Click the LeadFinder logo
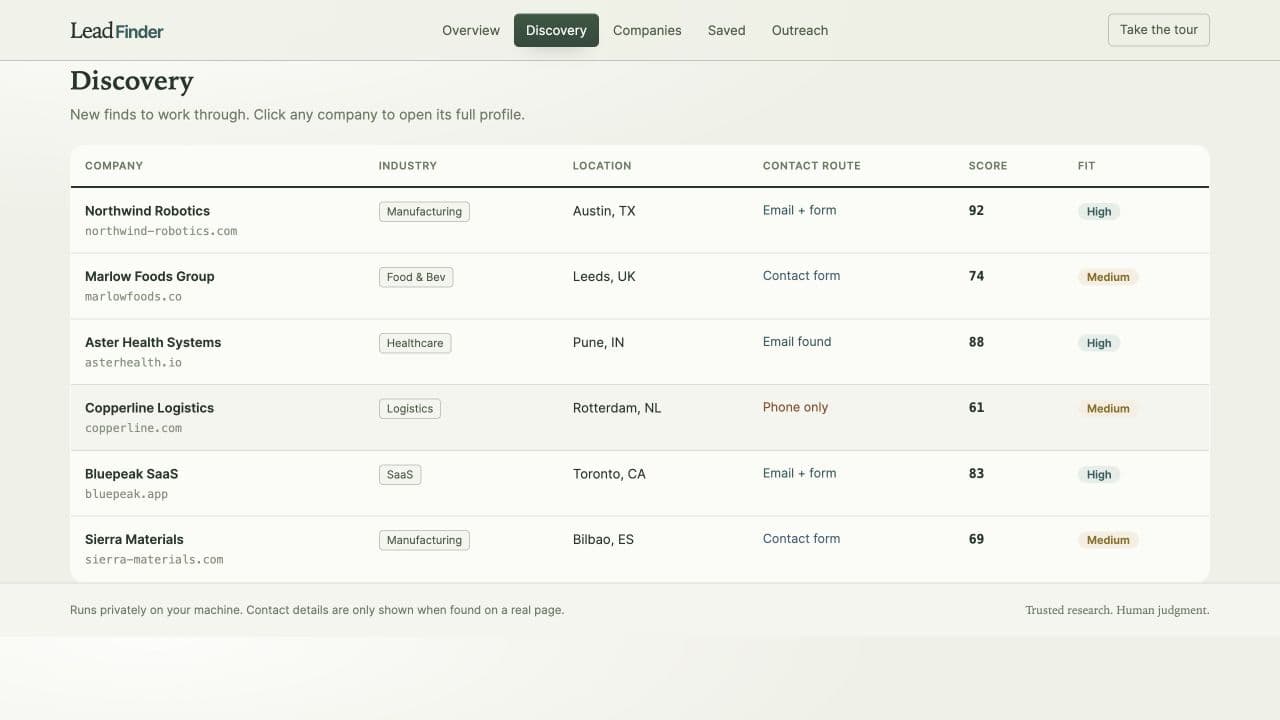1280x720 pixels. (x=116, y=30)
